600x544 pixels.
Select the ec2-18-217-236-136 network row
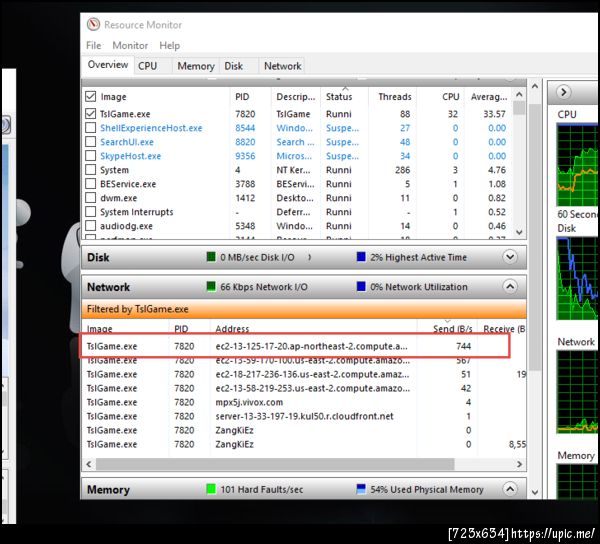(x=304, y=374)
